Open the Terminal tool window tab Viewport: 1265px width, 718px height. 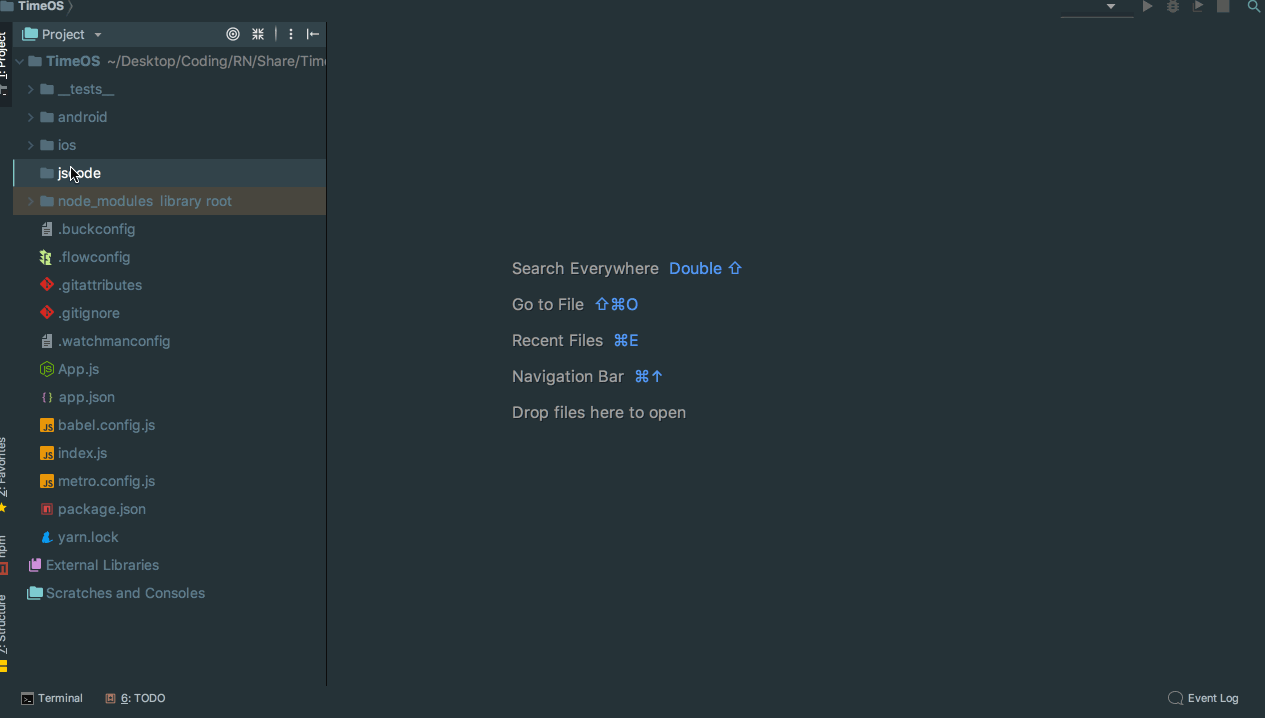[52, 698]
